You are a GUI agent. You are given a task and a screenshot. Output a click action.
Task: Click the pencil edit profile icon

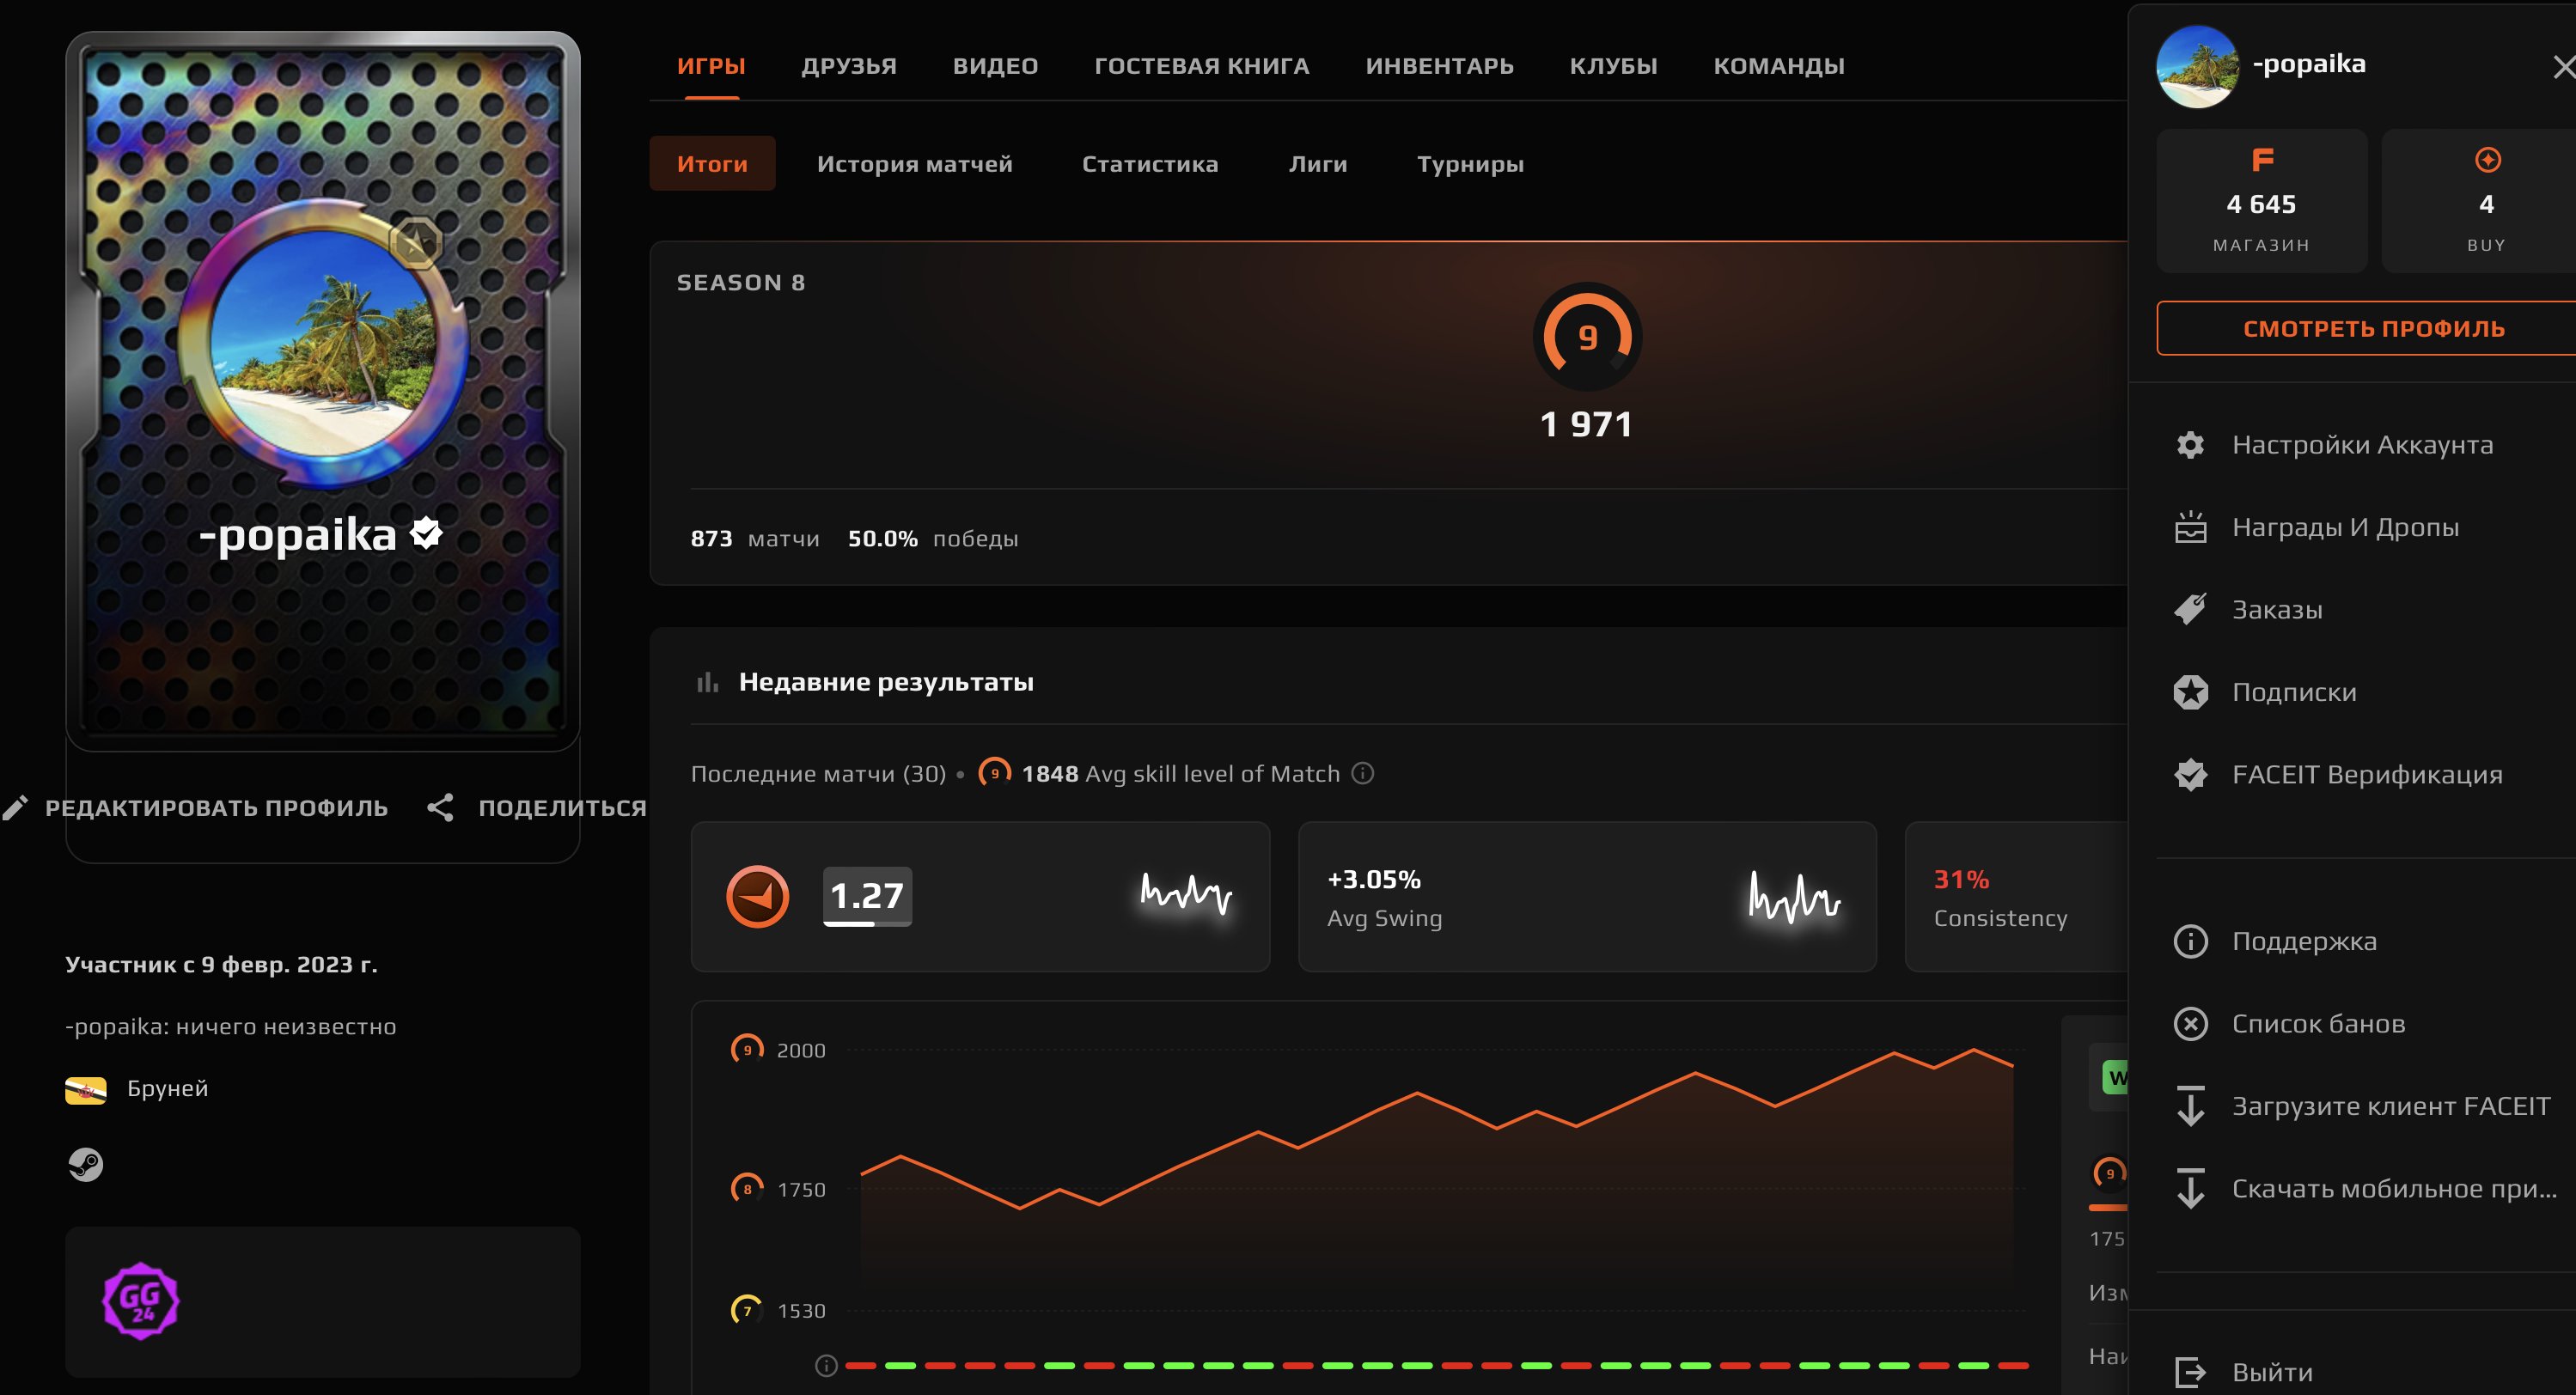coord(16,808)
